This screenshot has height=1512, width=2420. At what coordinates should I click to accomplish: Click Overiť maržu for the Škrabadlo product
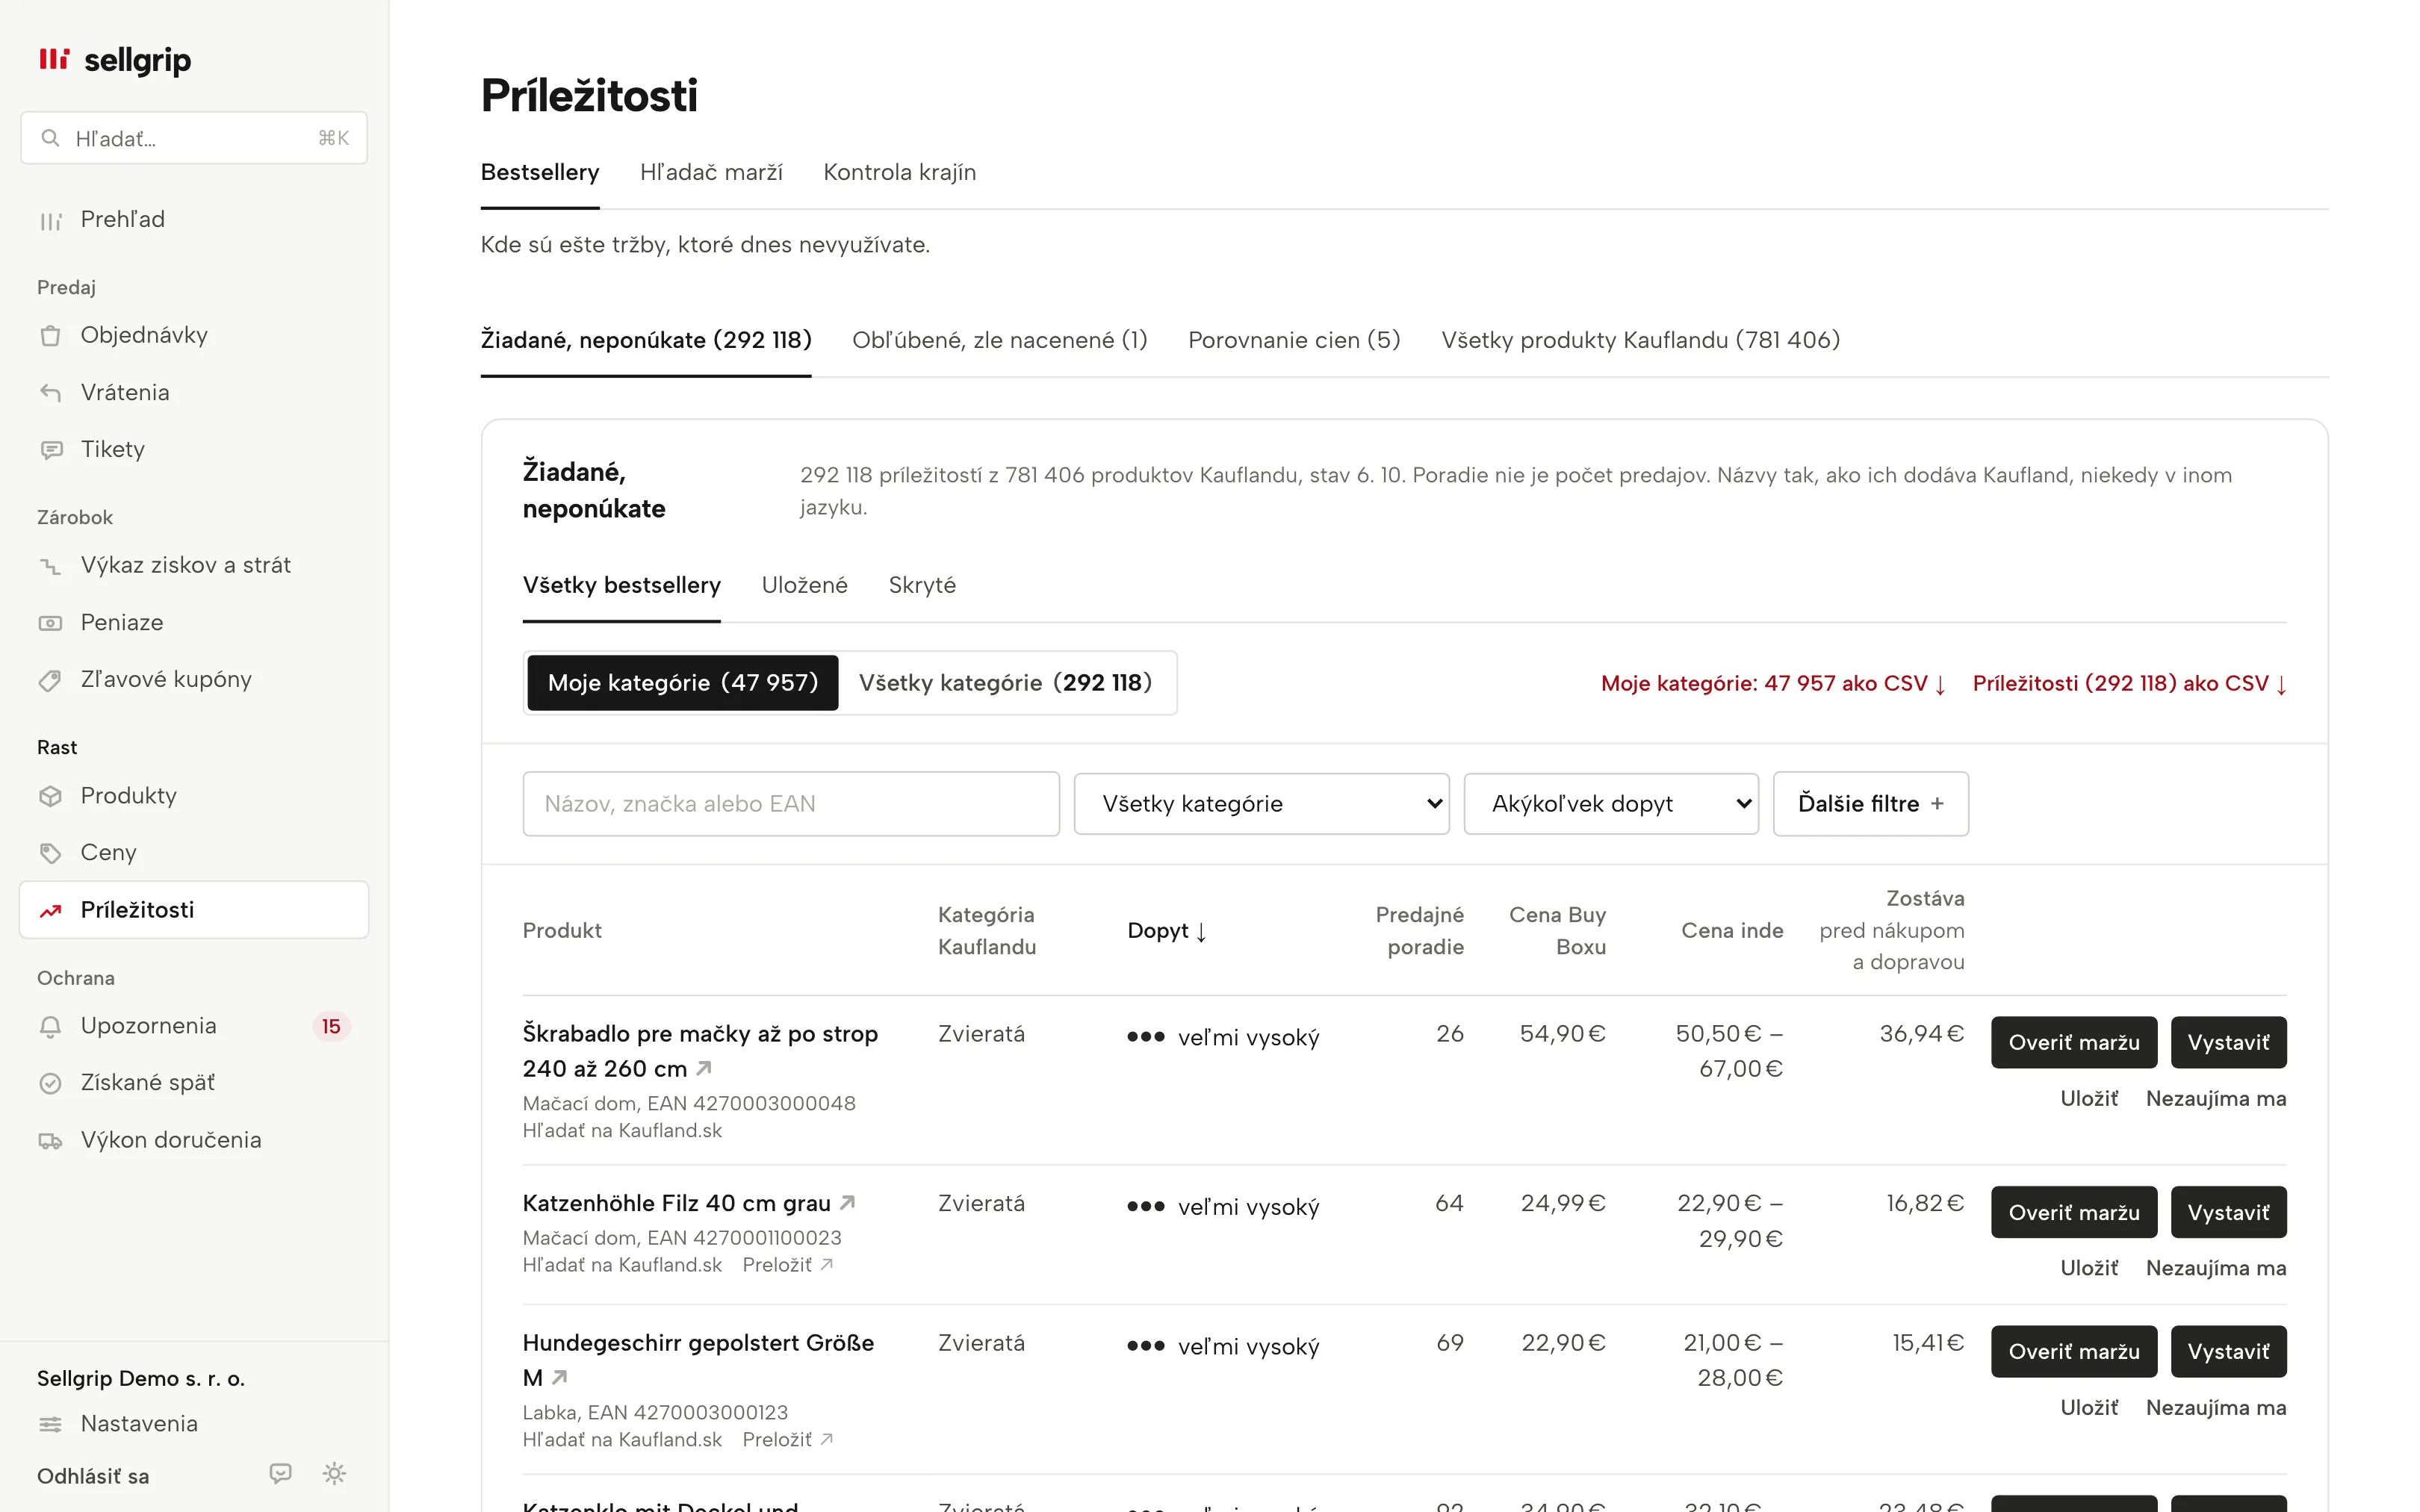(x=2073, y=1042)
